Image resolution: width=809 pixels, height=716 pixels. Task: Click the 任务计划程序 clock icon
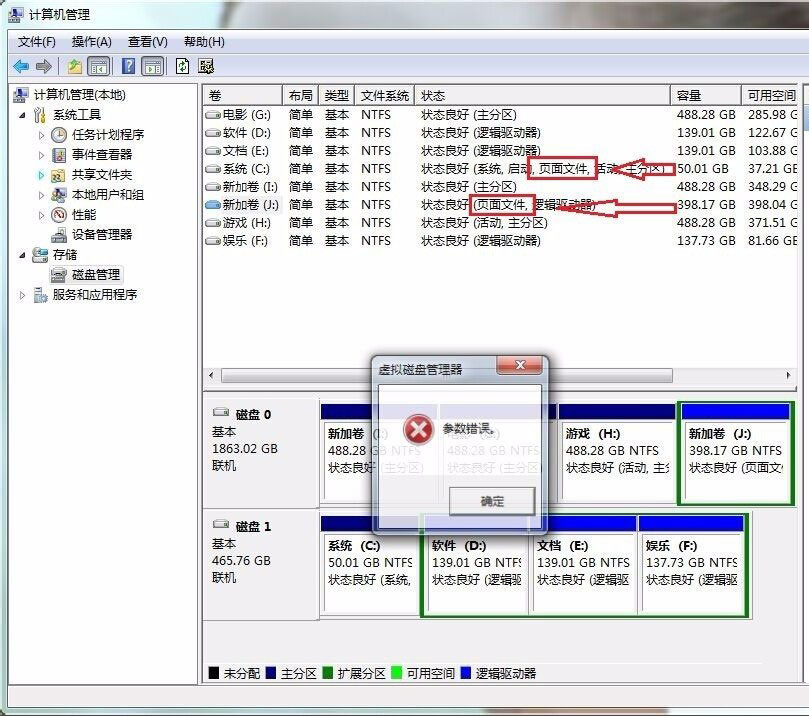coord(59,135)
